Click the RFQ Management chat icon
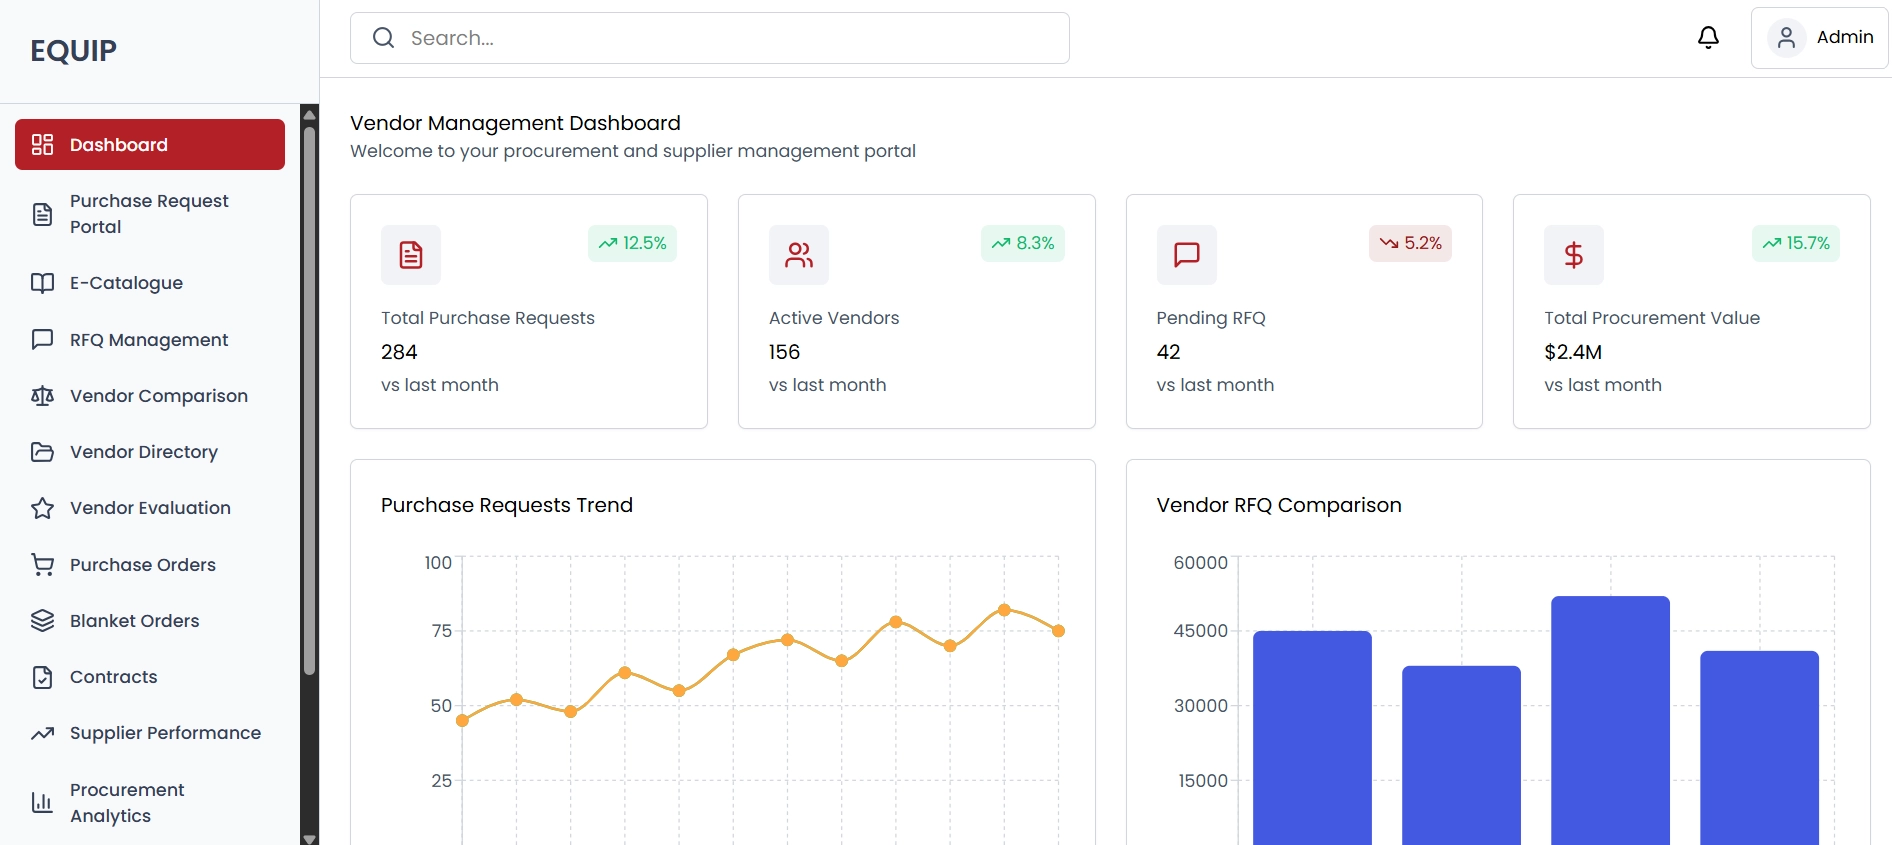This screenshot has width=1892, height=845. click(x=42, y=340)
